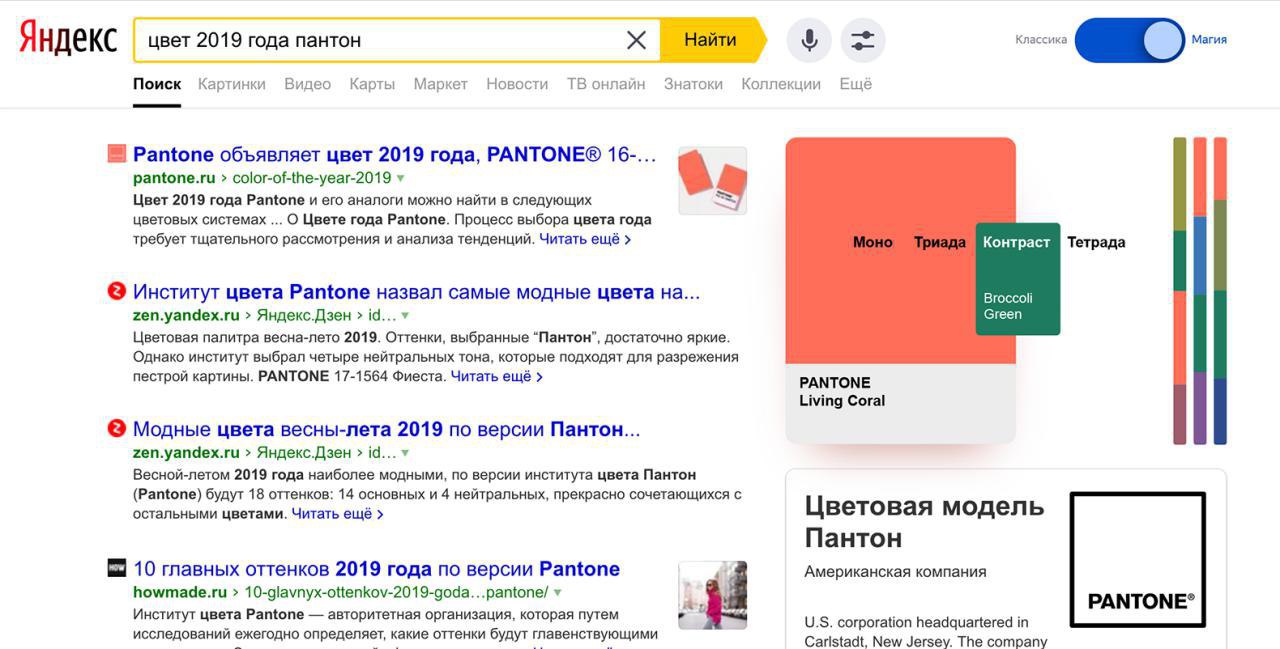Open the Маркет tab

(x=441, y=84)
